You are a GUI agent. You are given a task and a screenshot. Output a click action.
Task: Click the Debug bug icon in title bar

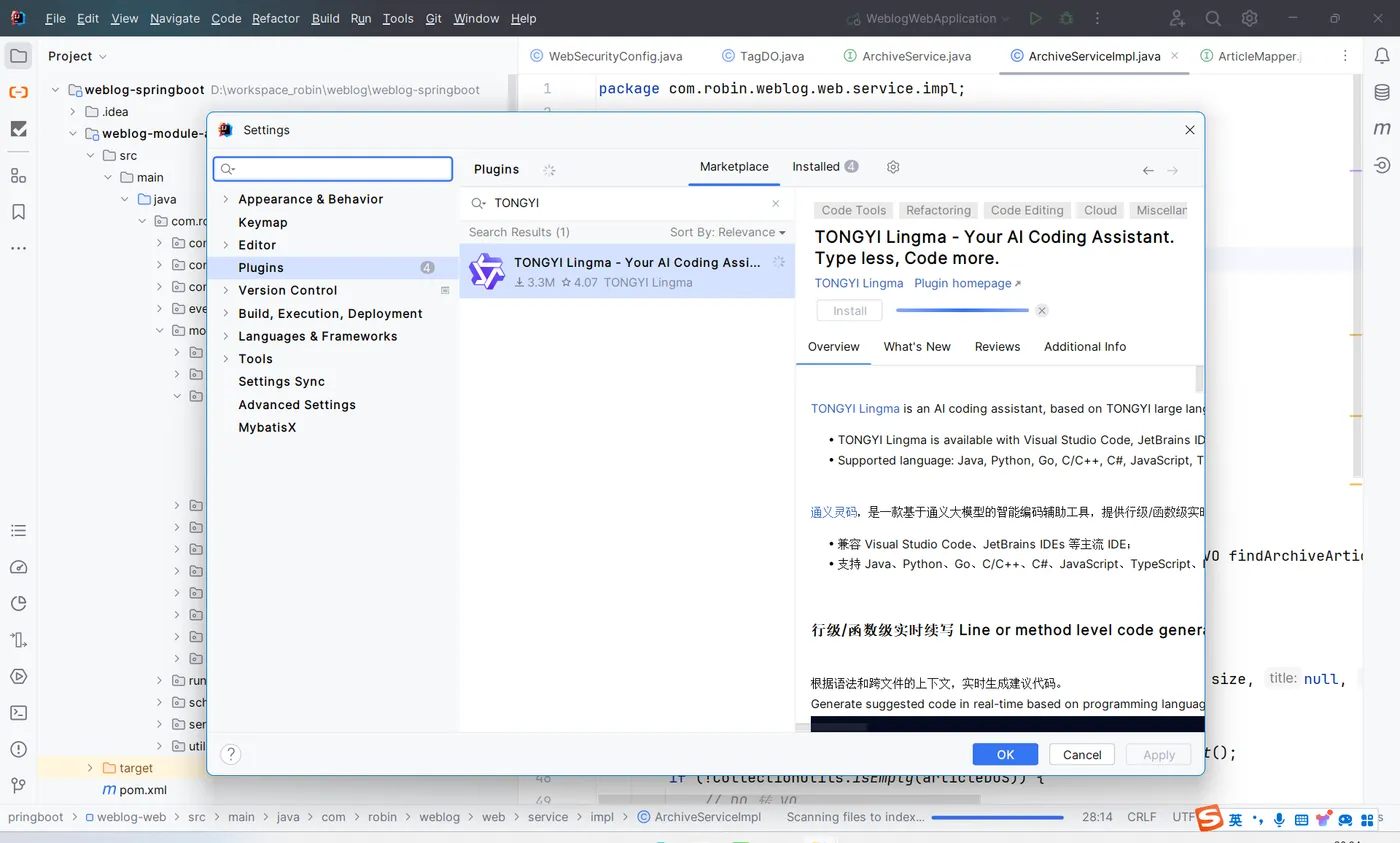1066,18
